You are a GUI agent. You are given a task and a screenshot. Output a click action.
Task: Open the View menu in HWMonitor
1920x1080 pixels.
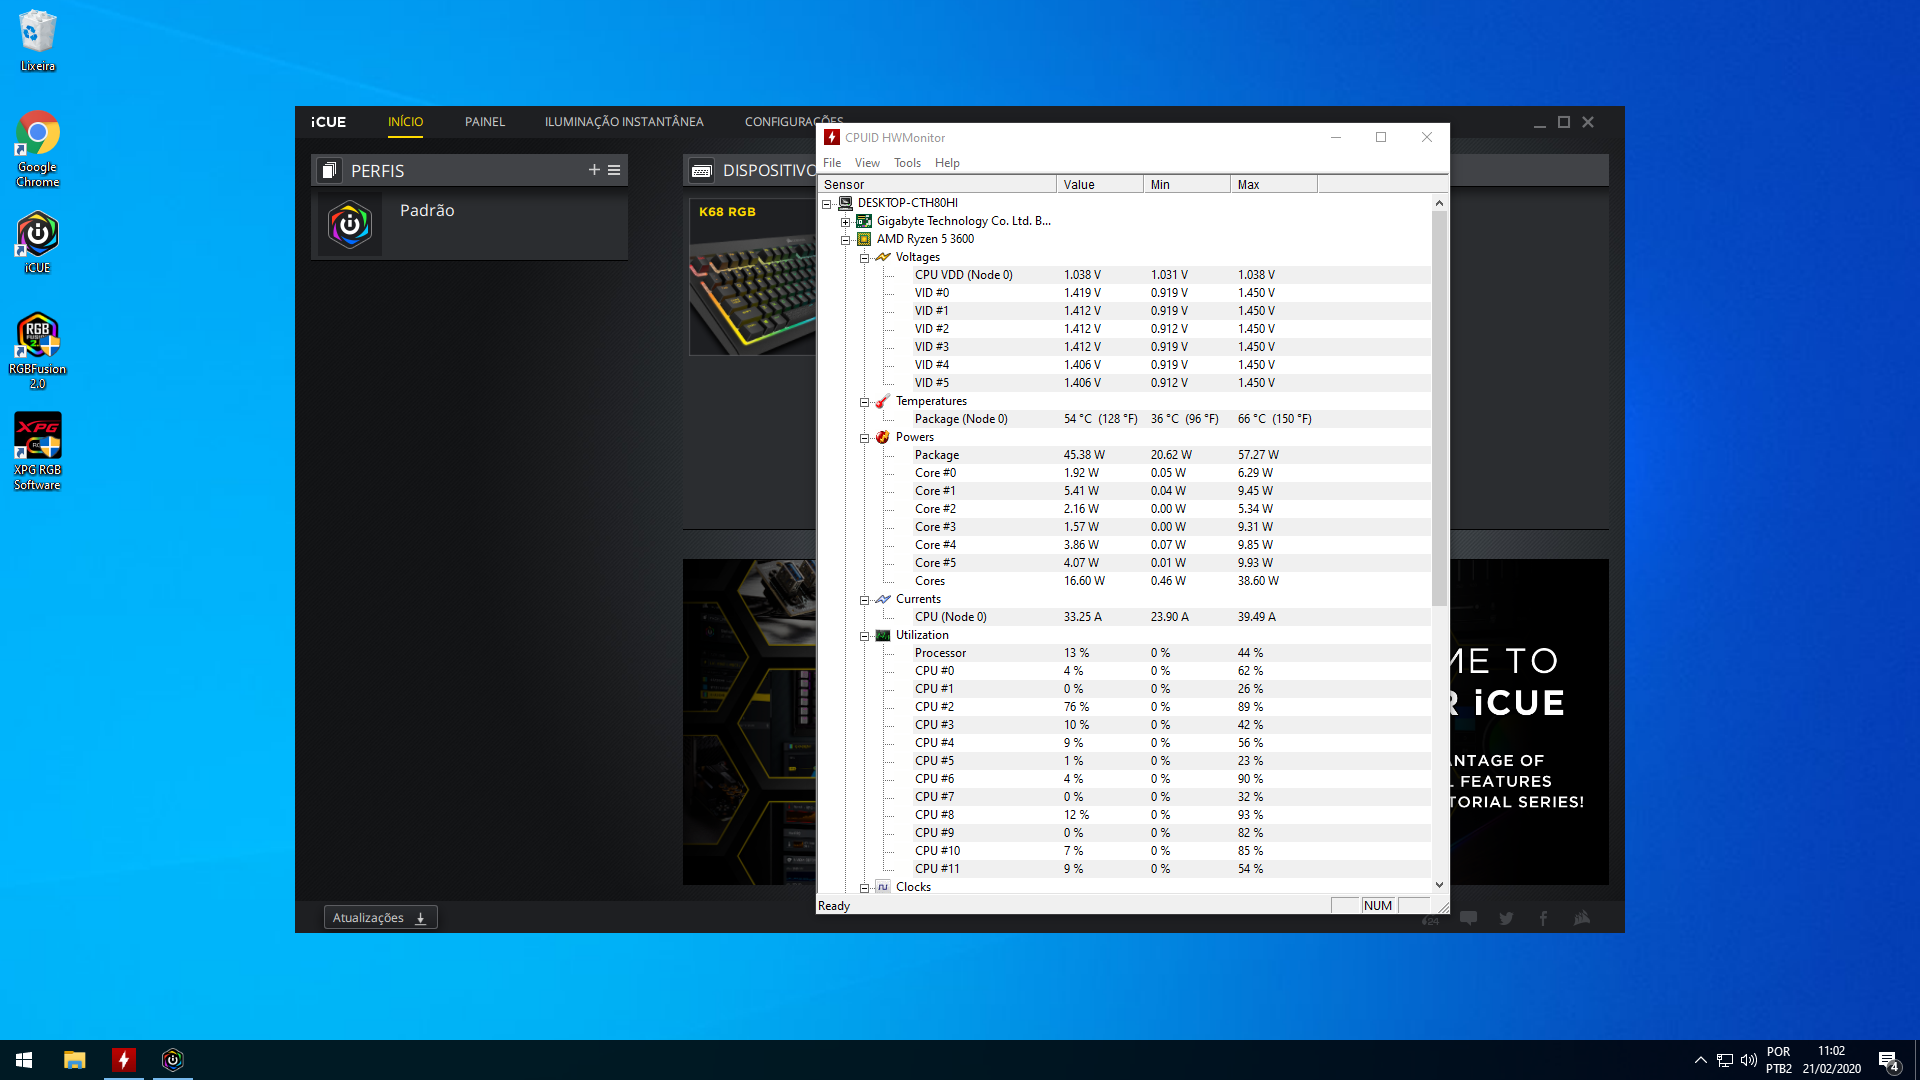[x=867, y=163]
